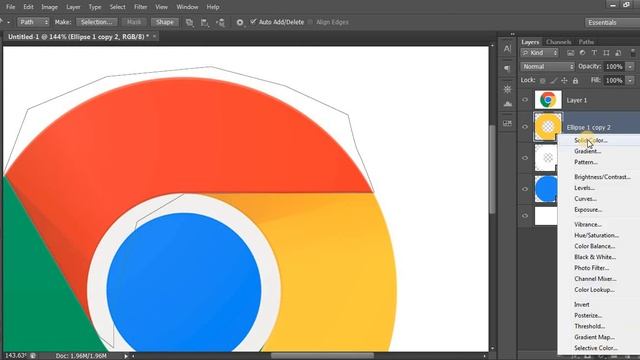Click the status bar document info icon

click(33, 356)
